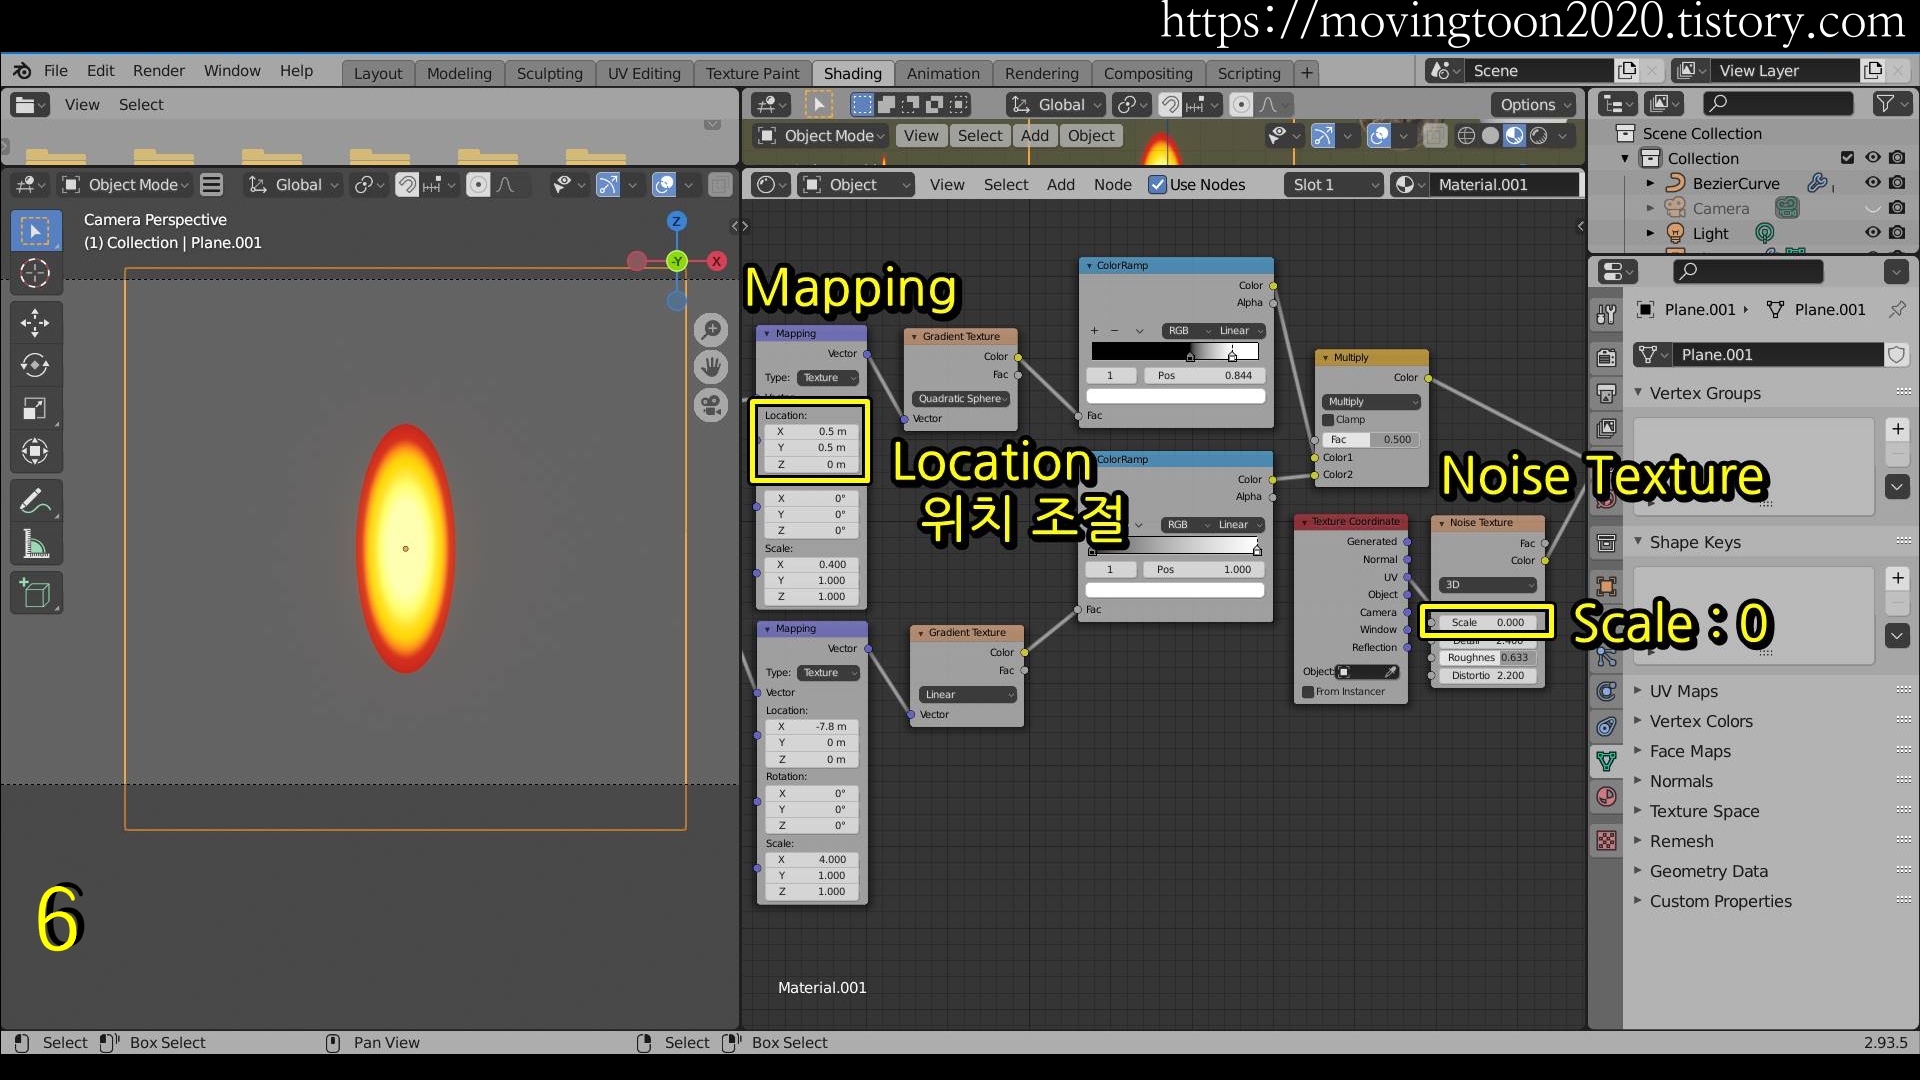The width and height of the screenshot is (1920, 1080).
Task: Open the Quadratic Sphere gradient type dropdown
Action: [x=961, y=399]
